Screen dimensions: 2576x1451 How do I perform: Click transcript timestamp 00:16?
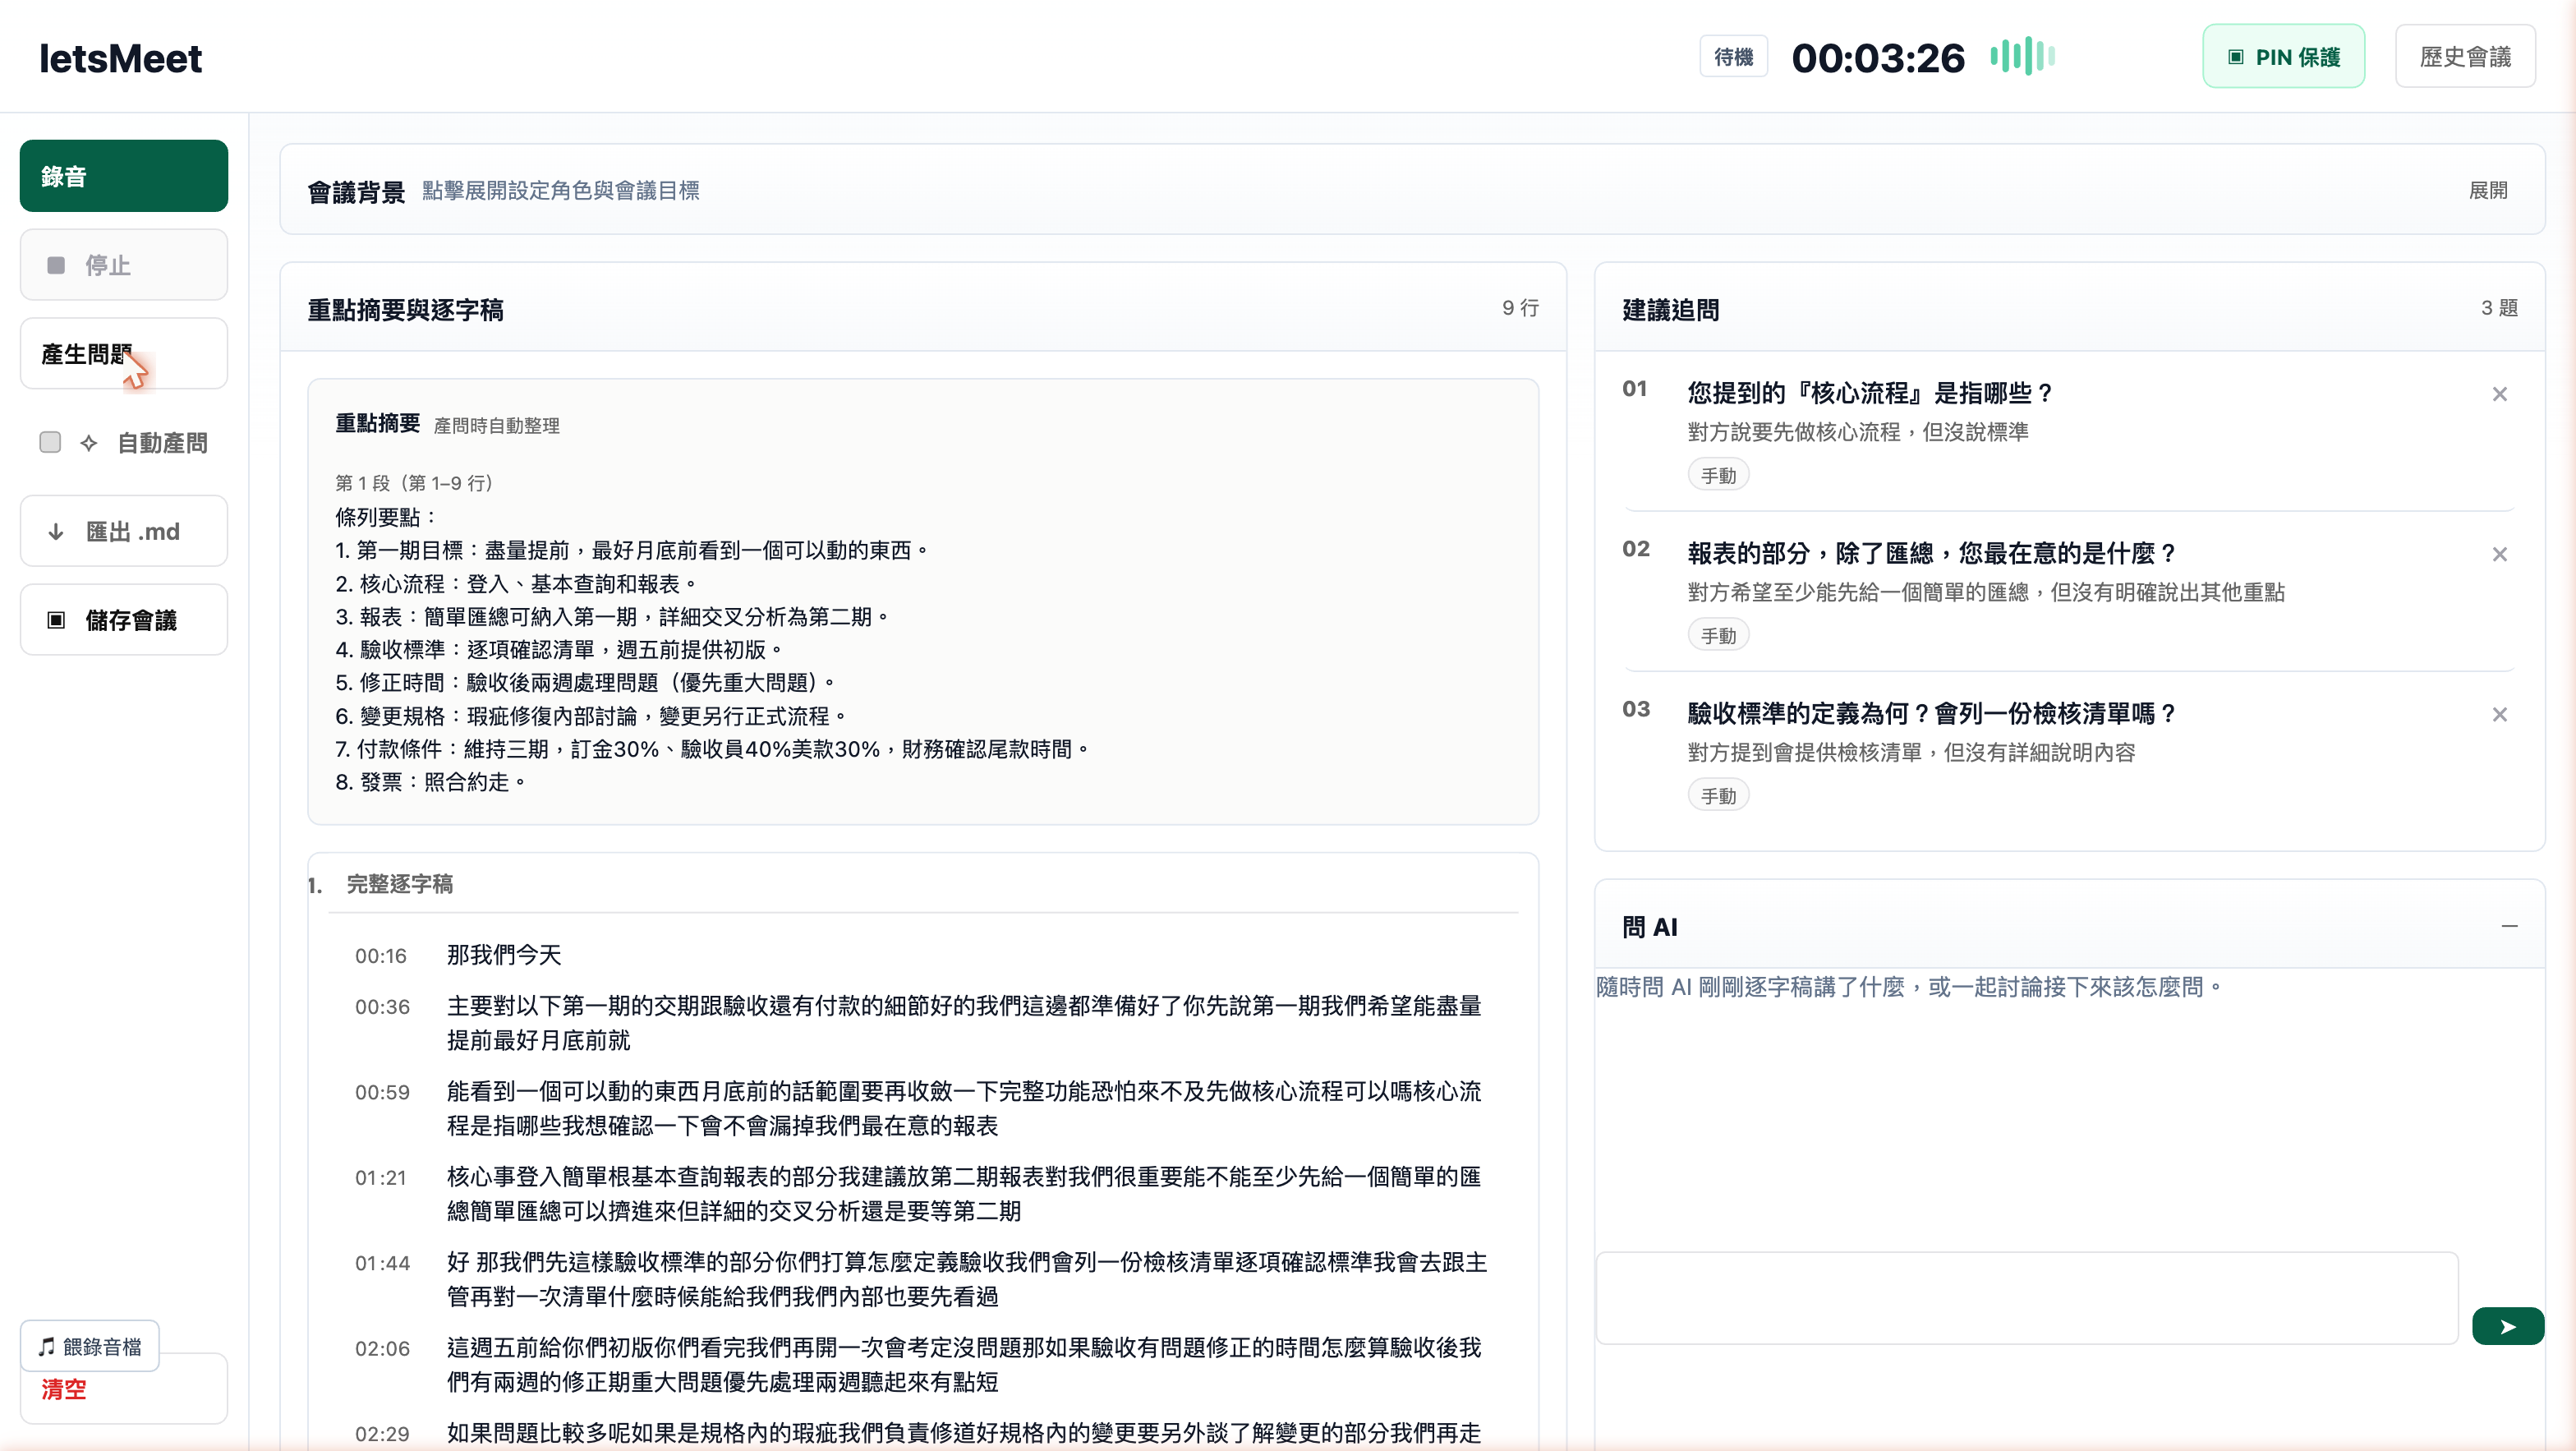click(x=381, y=956)
